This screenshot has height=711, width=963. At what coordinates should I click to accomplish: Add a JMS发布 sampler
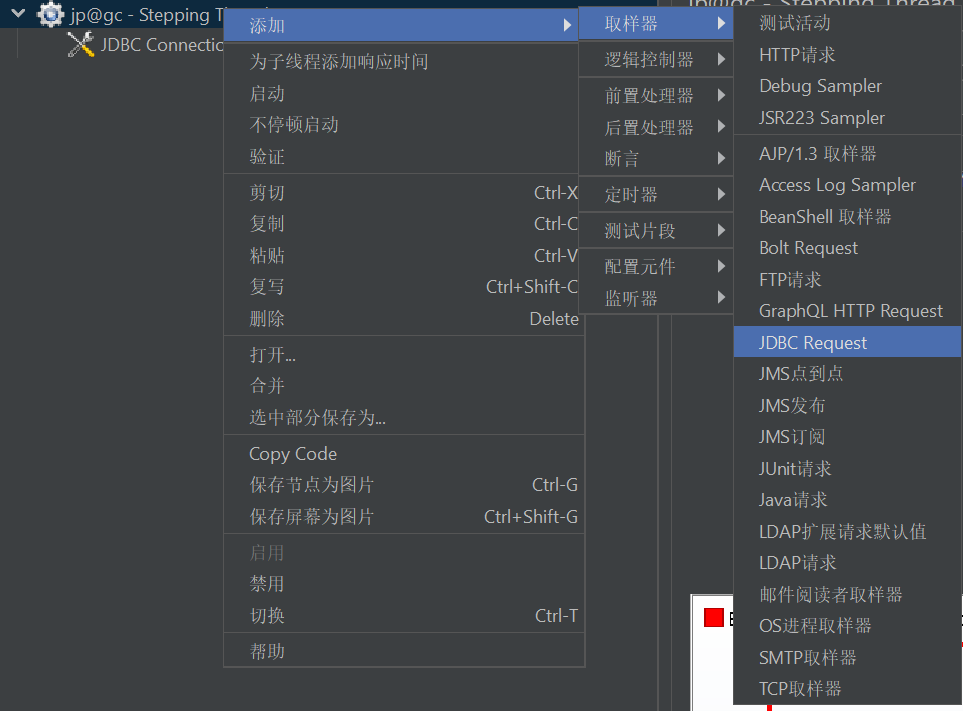848,406
